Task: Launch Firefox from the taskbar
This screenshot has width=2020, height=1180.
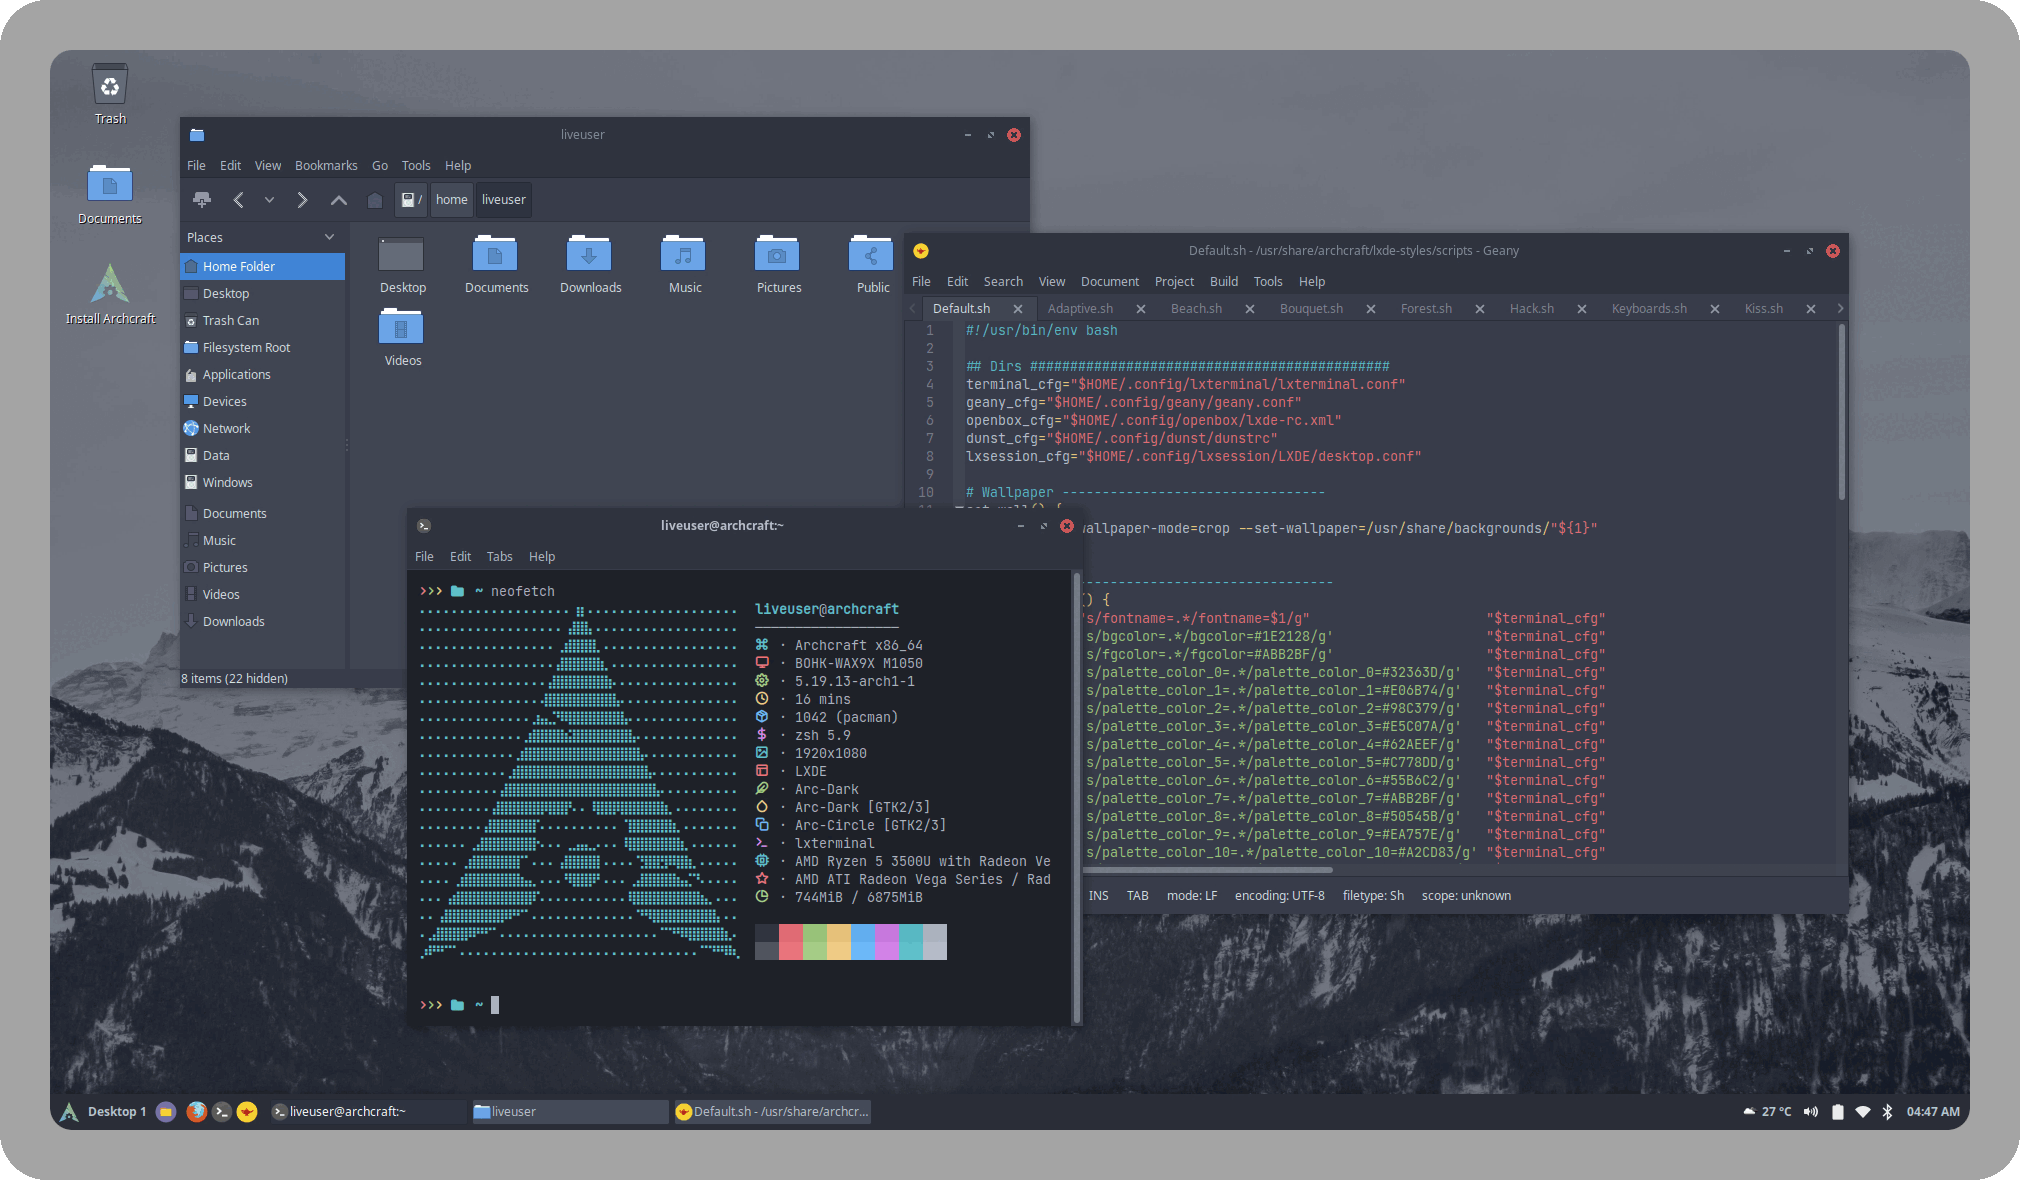Action: coord(196,1111)
